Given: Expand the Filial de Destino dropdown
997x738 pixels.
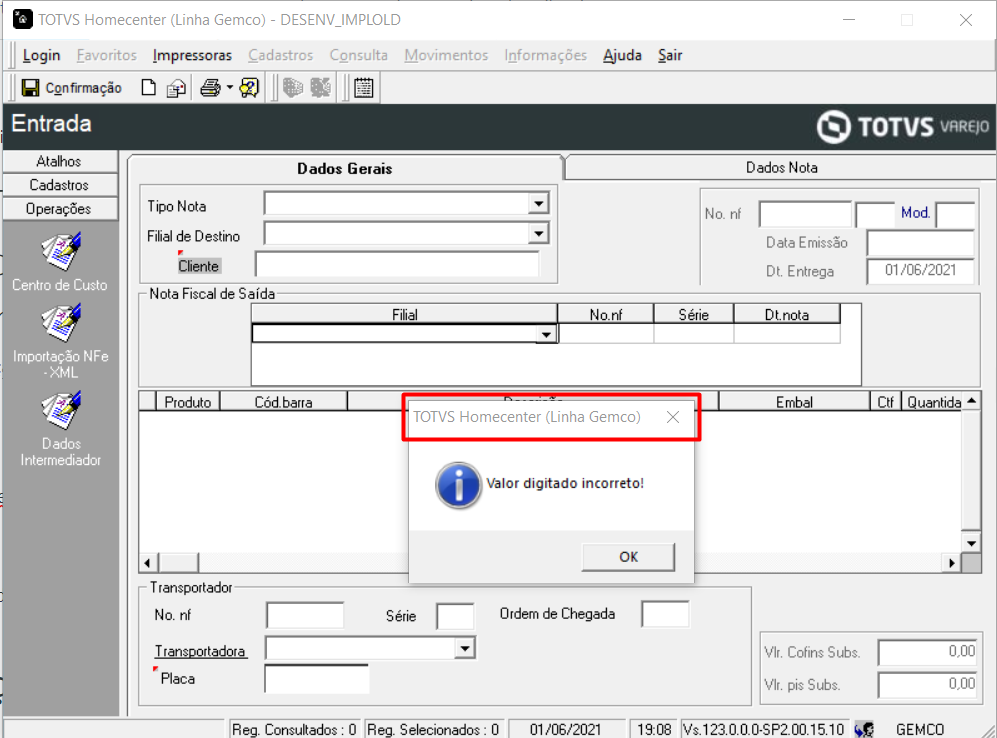Looking at the screenshot, I should click(539, 234).
